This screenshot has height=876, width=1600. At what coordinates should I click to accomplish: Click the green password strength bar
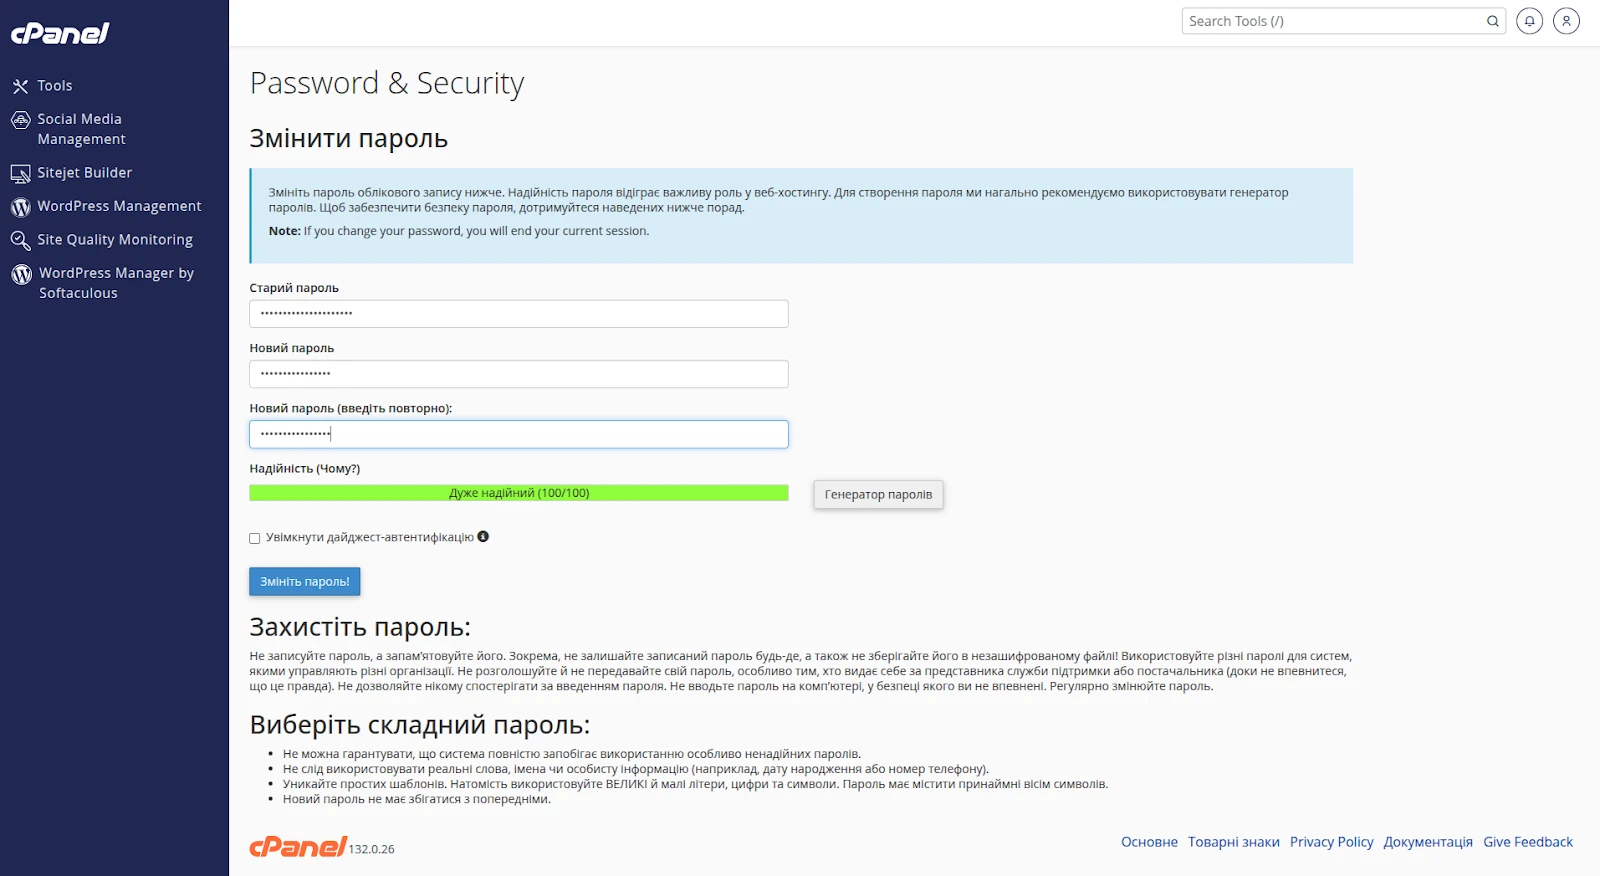(x=518, y=492)
